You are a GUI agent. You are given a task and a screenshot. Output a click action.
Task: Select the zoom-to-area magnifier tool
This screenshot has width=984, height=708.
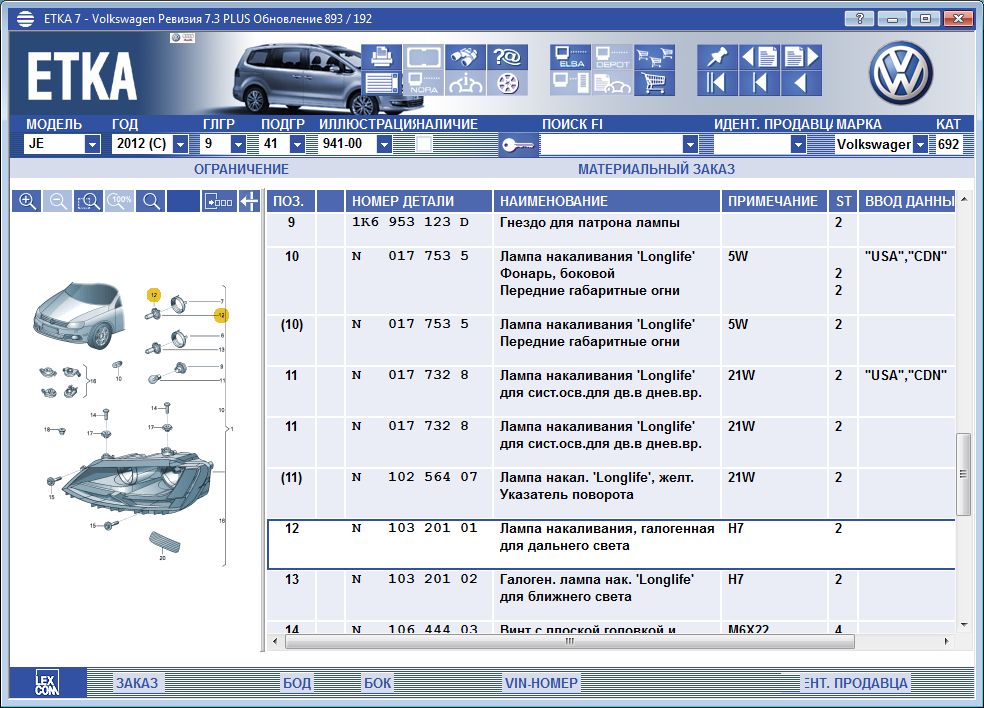(88, 201)
